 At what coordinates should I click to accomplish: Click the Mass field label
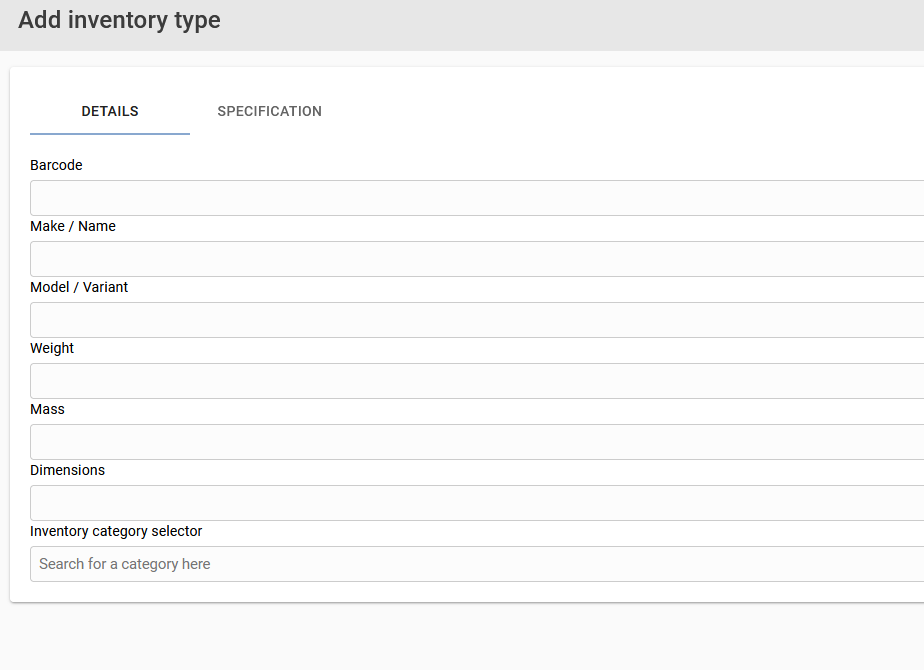(47, 409)
